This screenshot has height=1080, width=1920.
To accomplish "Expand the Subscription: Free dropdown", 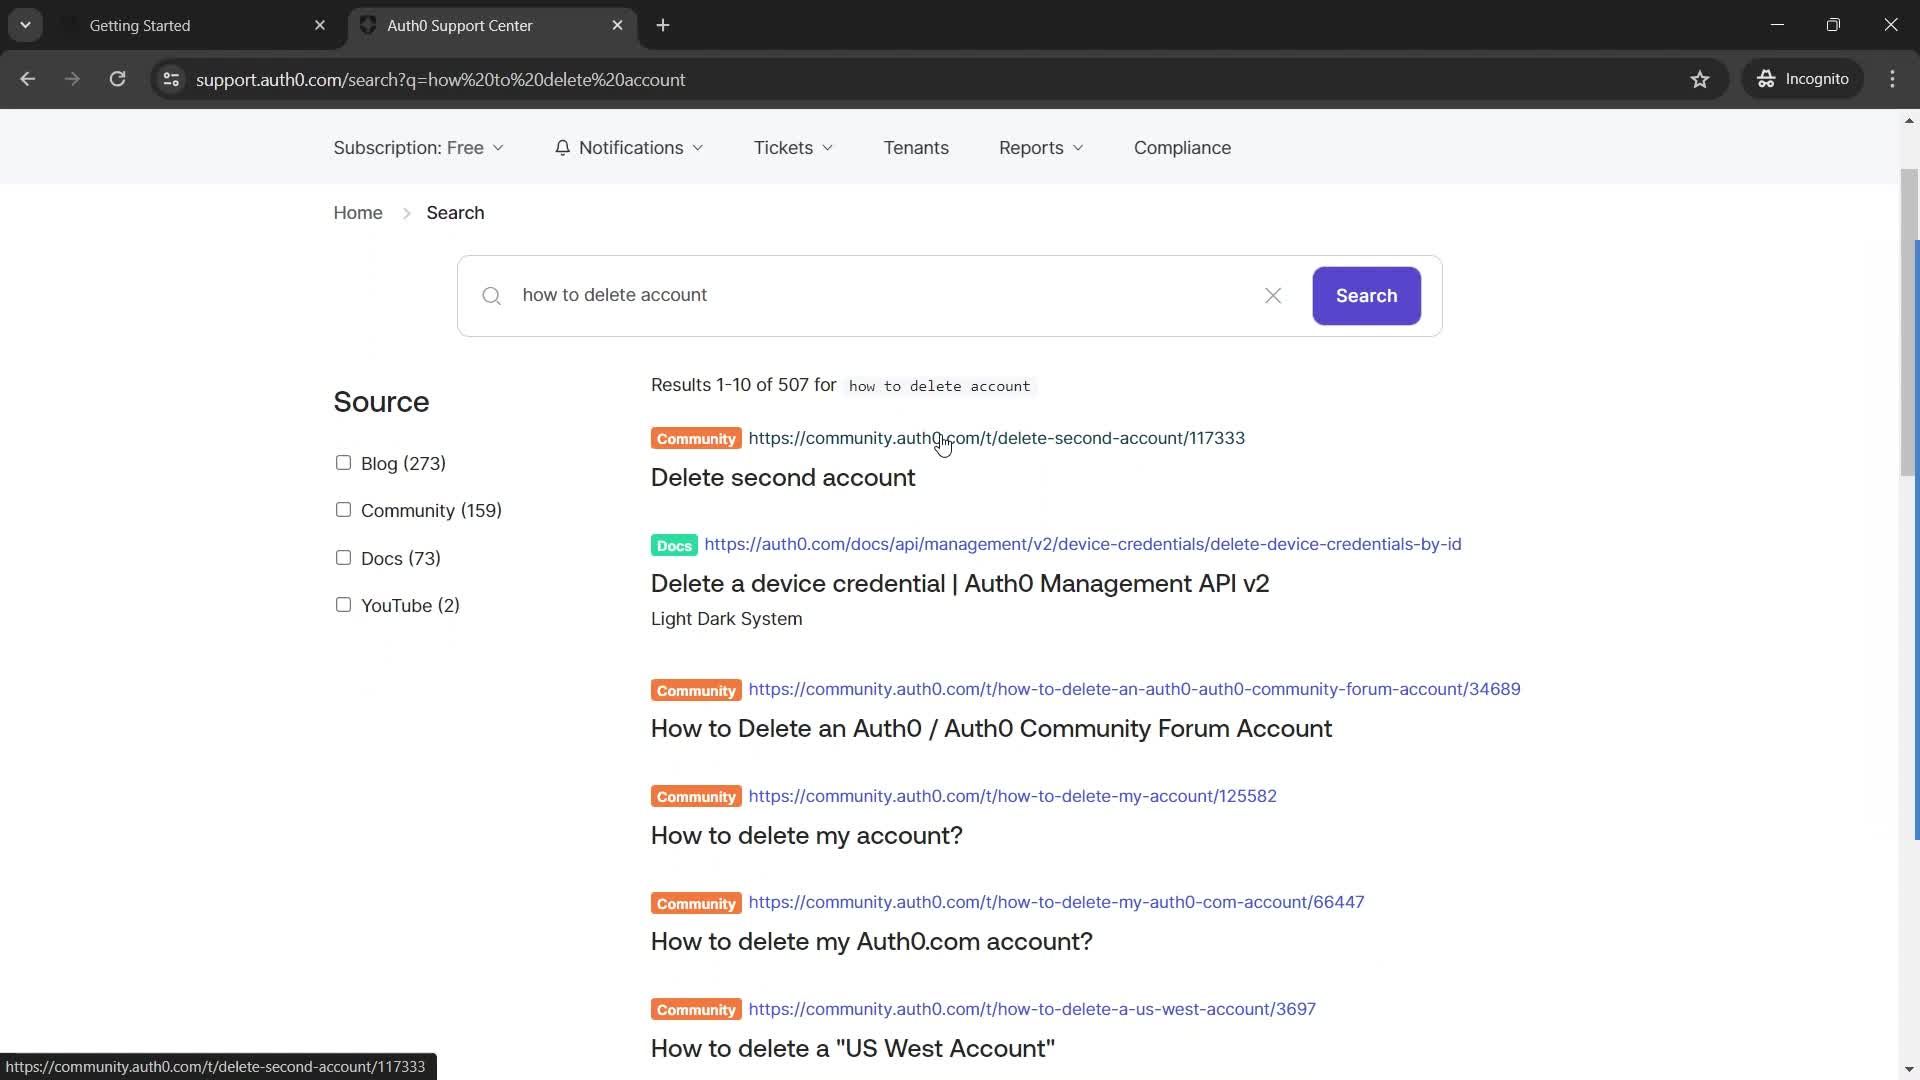I will [x=418, y=148].
